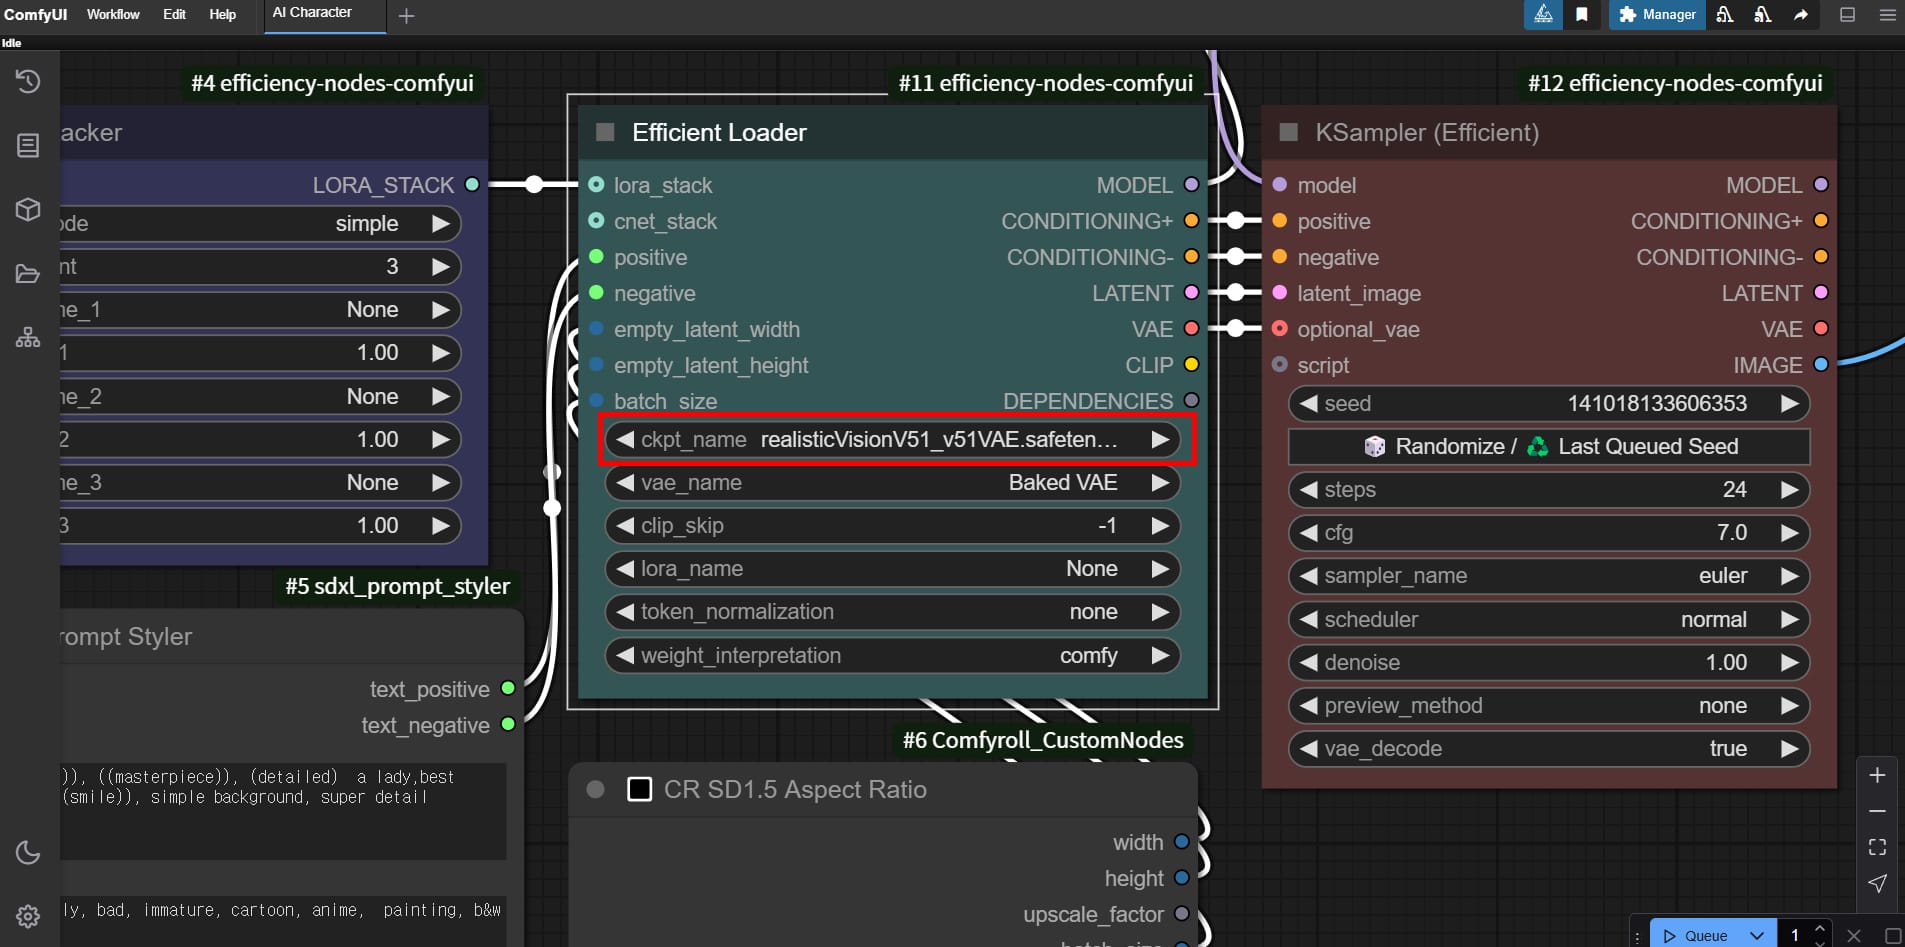1905x947 pixels.
Task: Select the bookmark icon in the top toolbar
Action: click(x=1584, y=16)
